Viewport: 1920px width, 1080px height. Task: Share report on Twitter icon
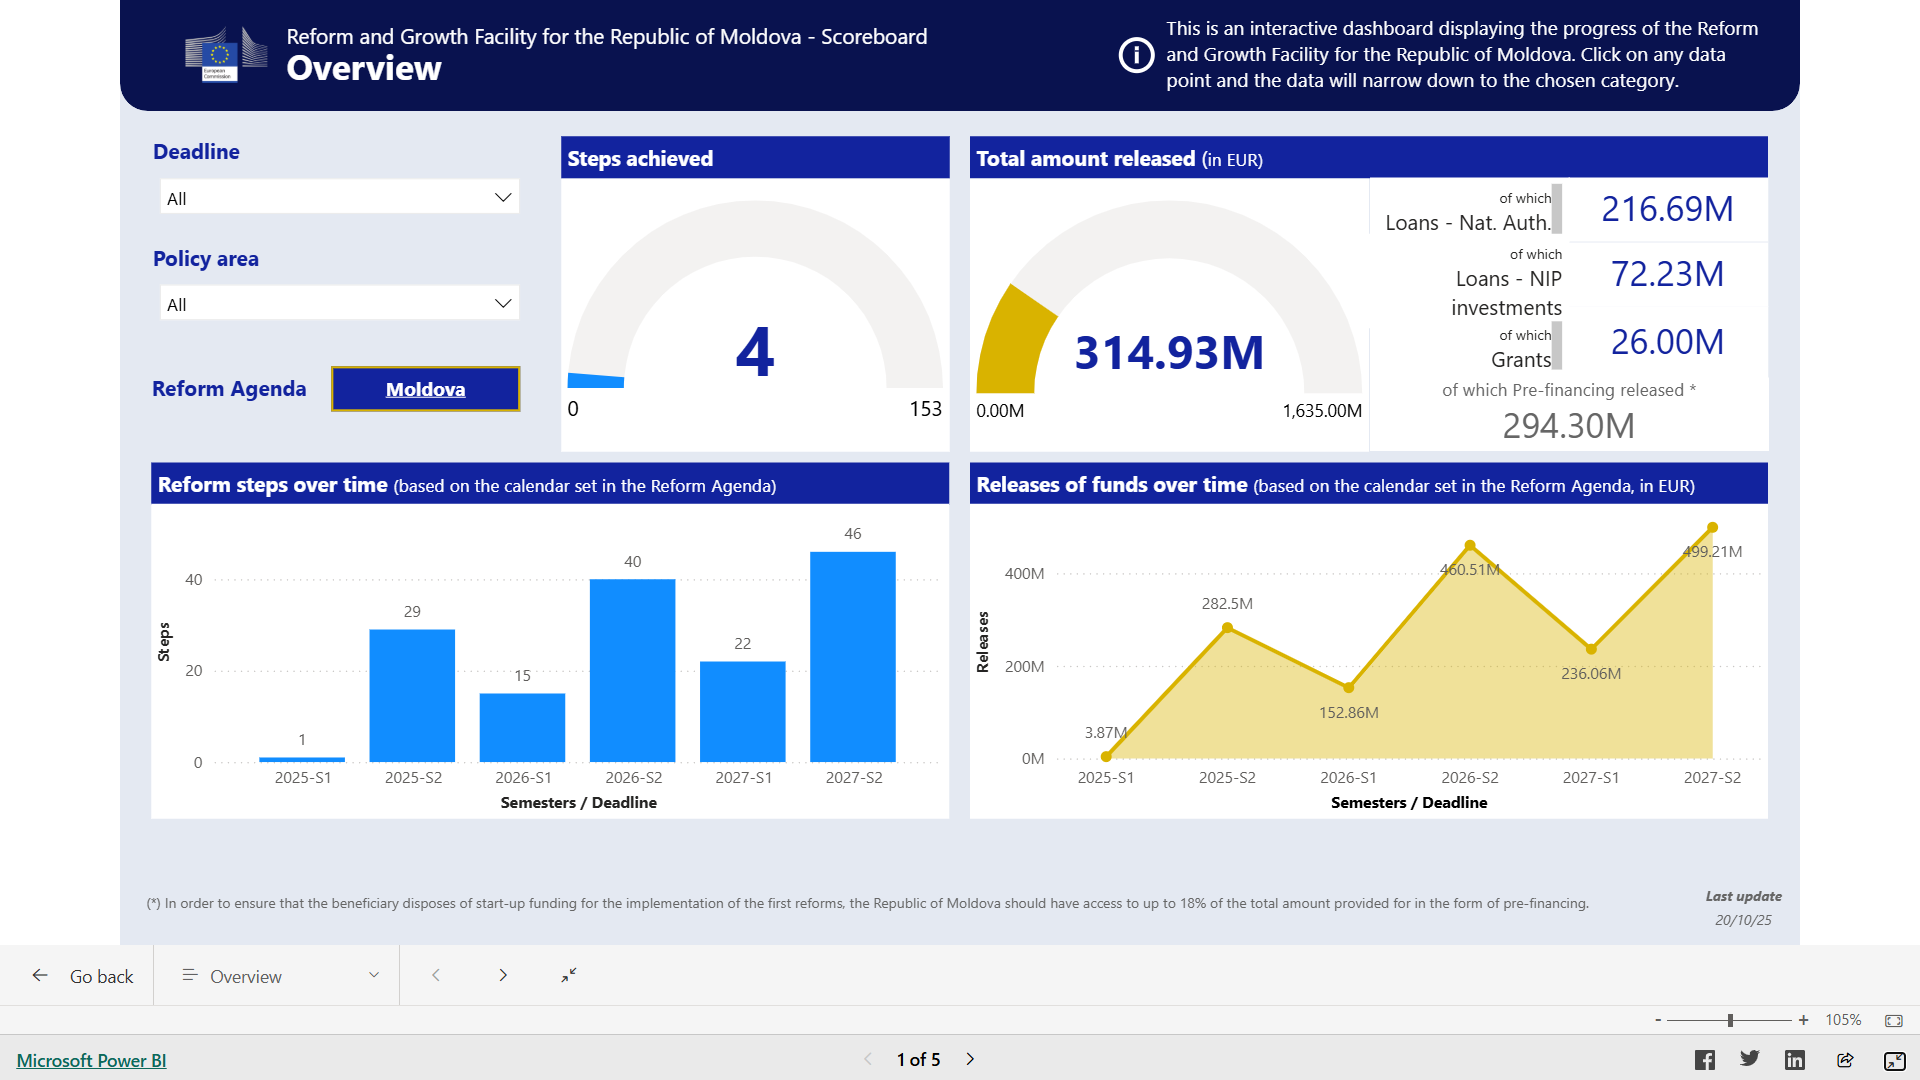point(1750,1059)
